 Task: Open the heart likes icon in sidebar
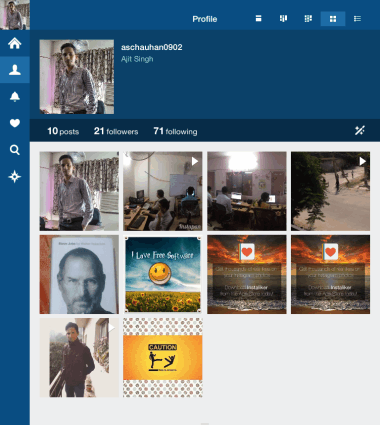pos(15,123)
